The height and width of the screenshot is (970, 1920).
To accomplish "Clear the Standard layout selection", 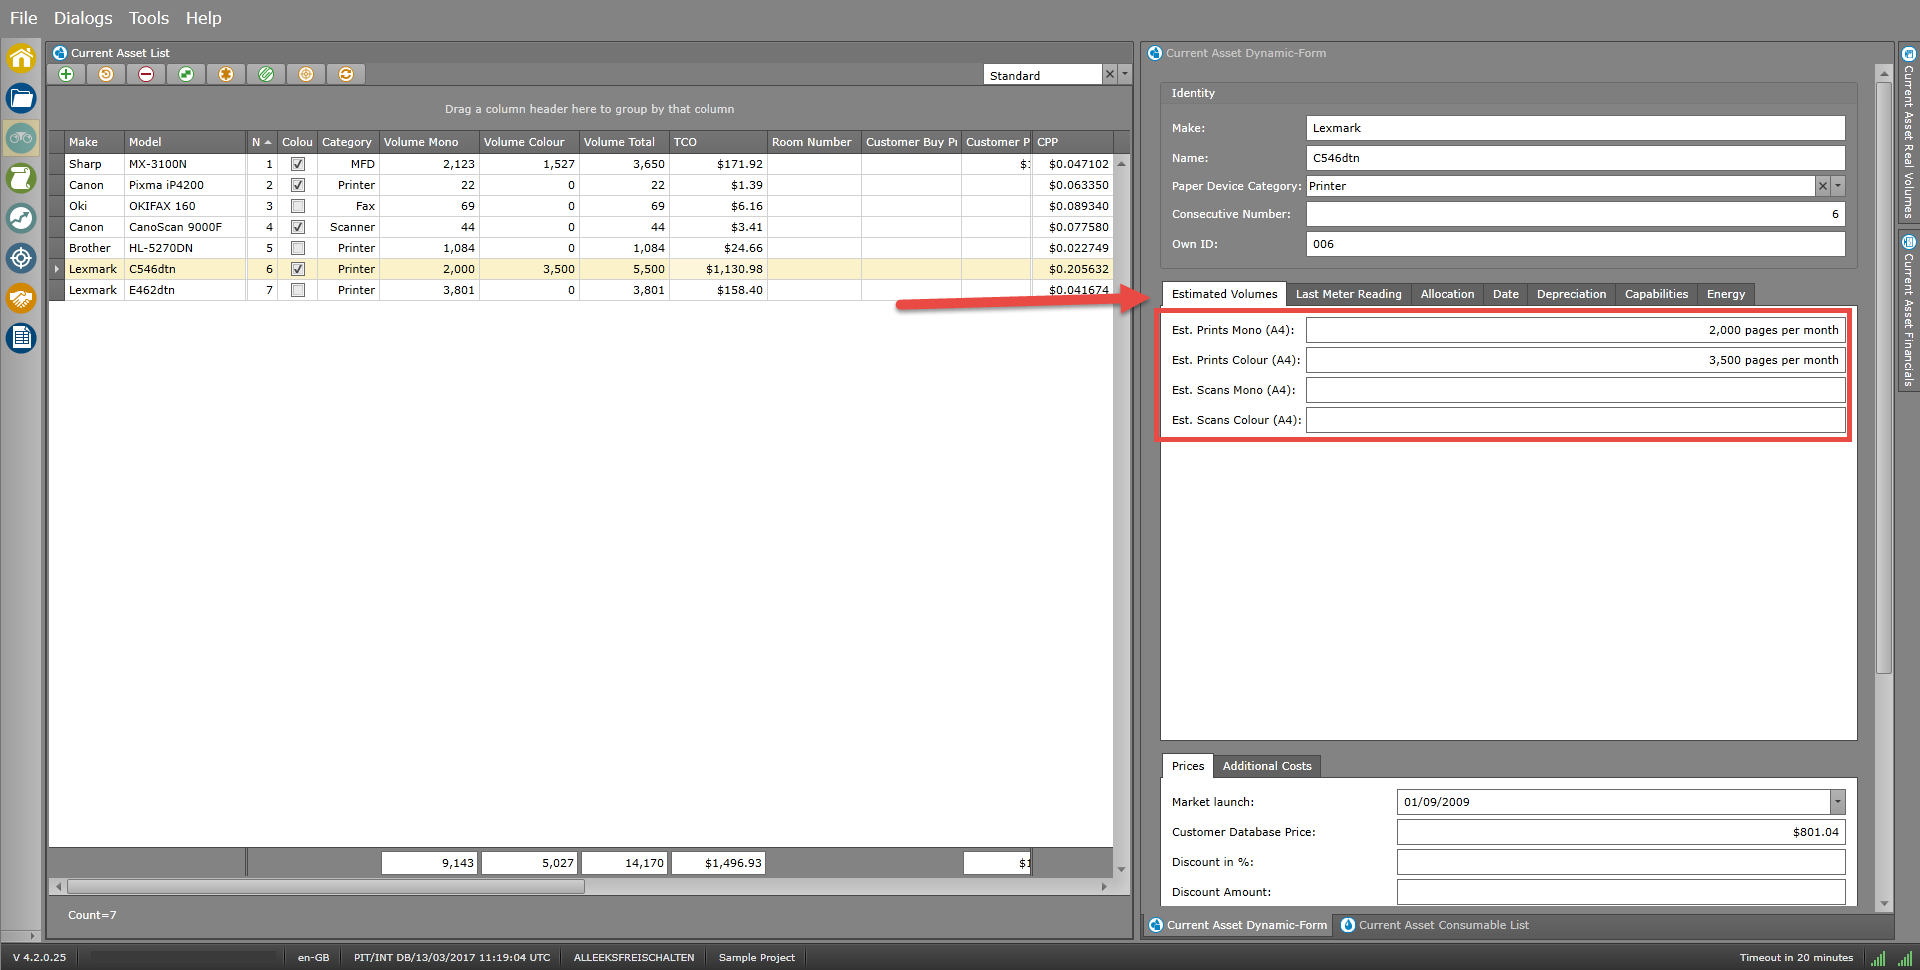I will point(1110,74).
